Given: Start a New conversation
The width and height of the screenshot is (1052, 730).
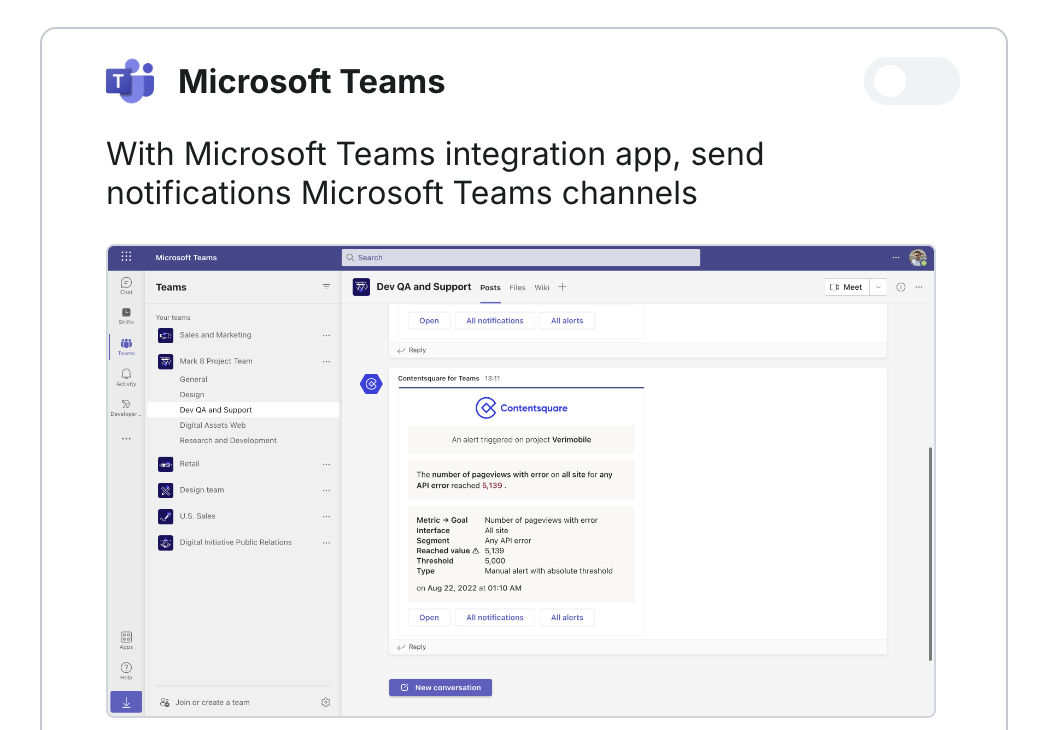Looking at the screenshot, I should tap(441, 688).
